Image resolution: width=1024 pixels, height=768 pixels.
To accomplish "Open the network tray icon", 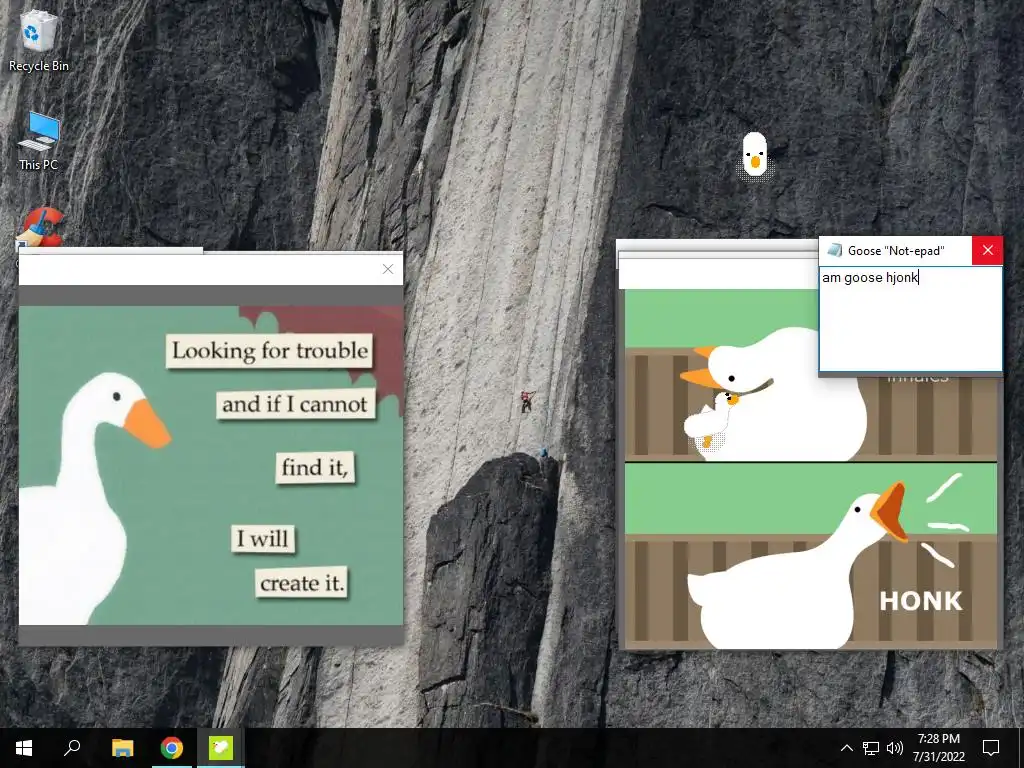I will (x=871, y=748).
